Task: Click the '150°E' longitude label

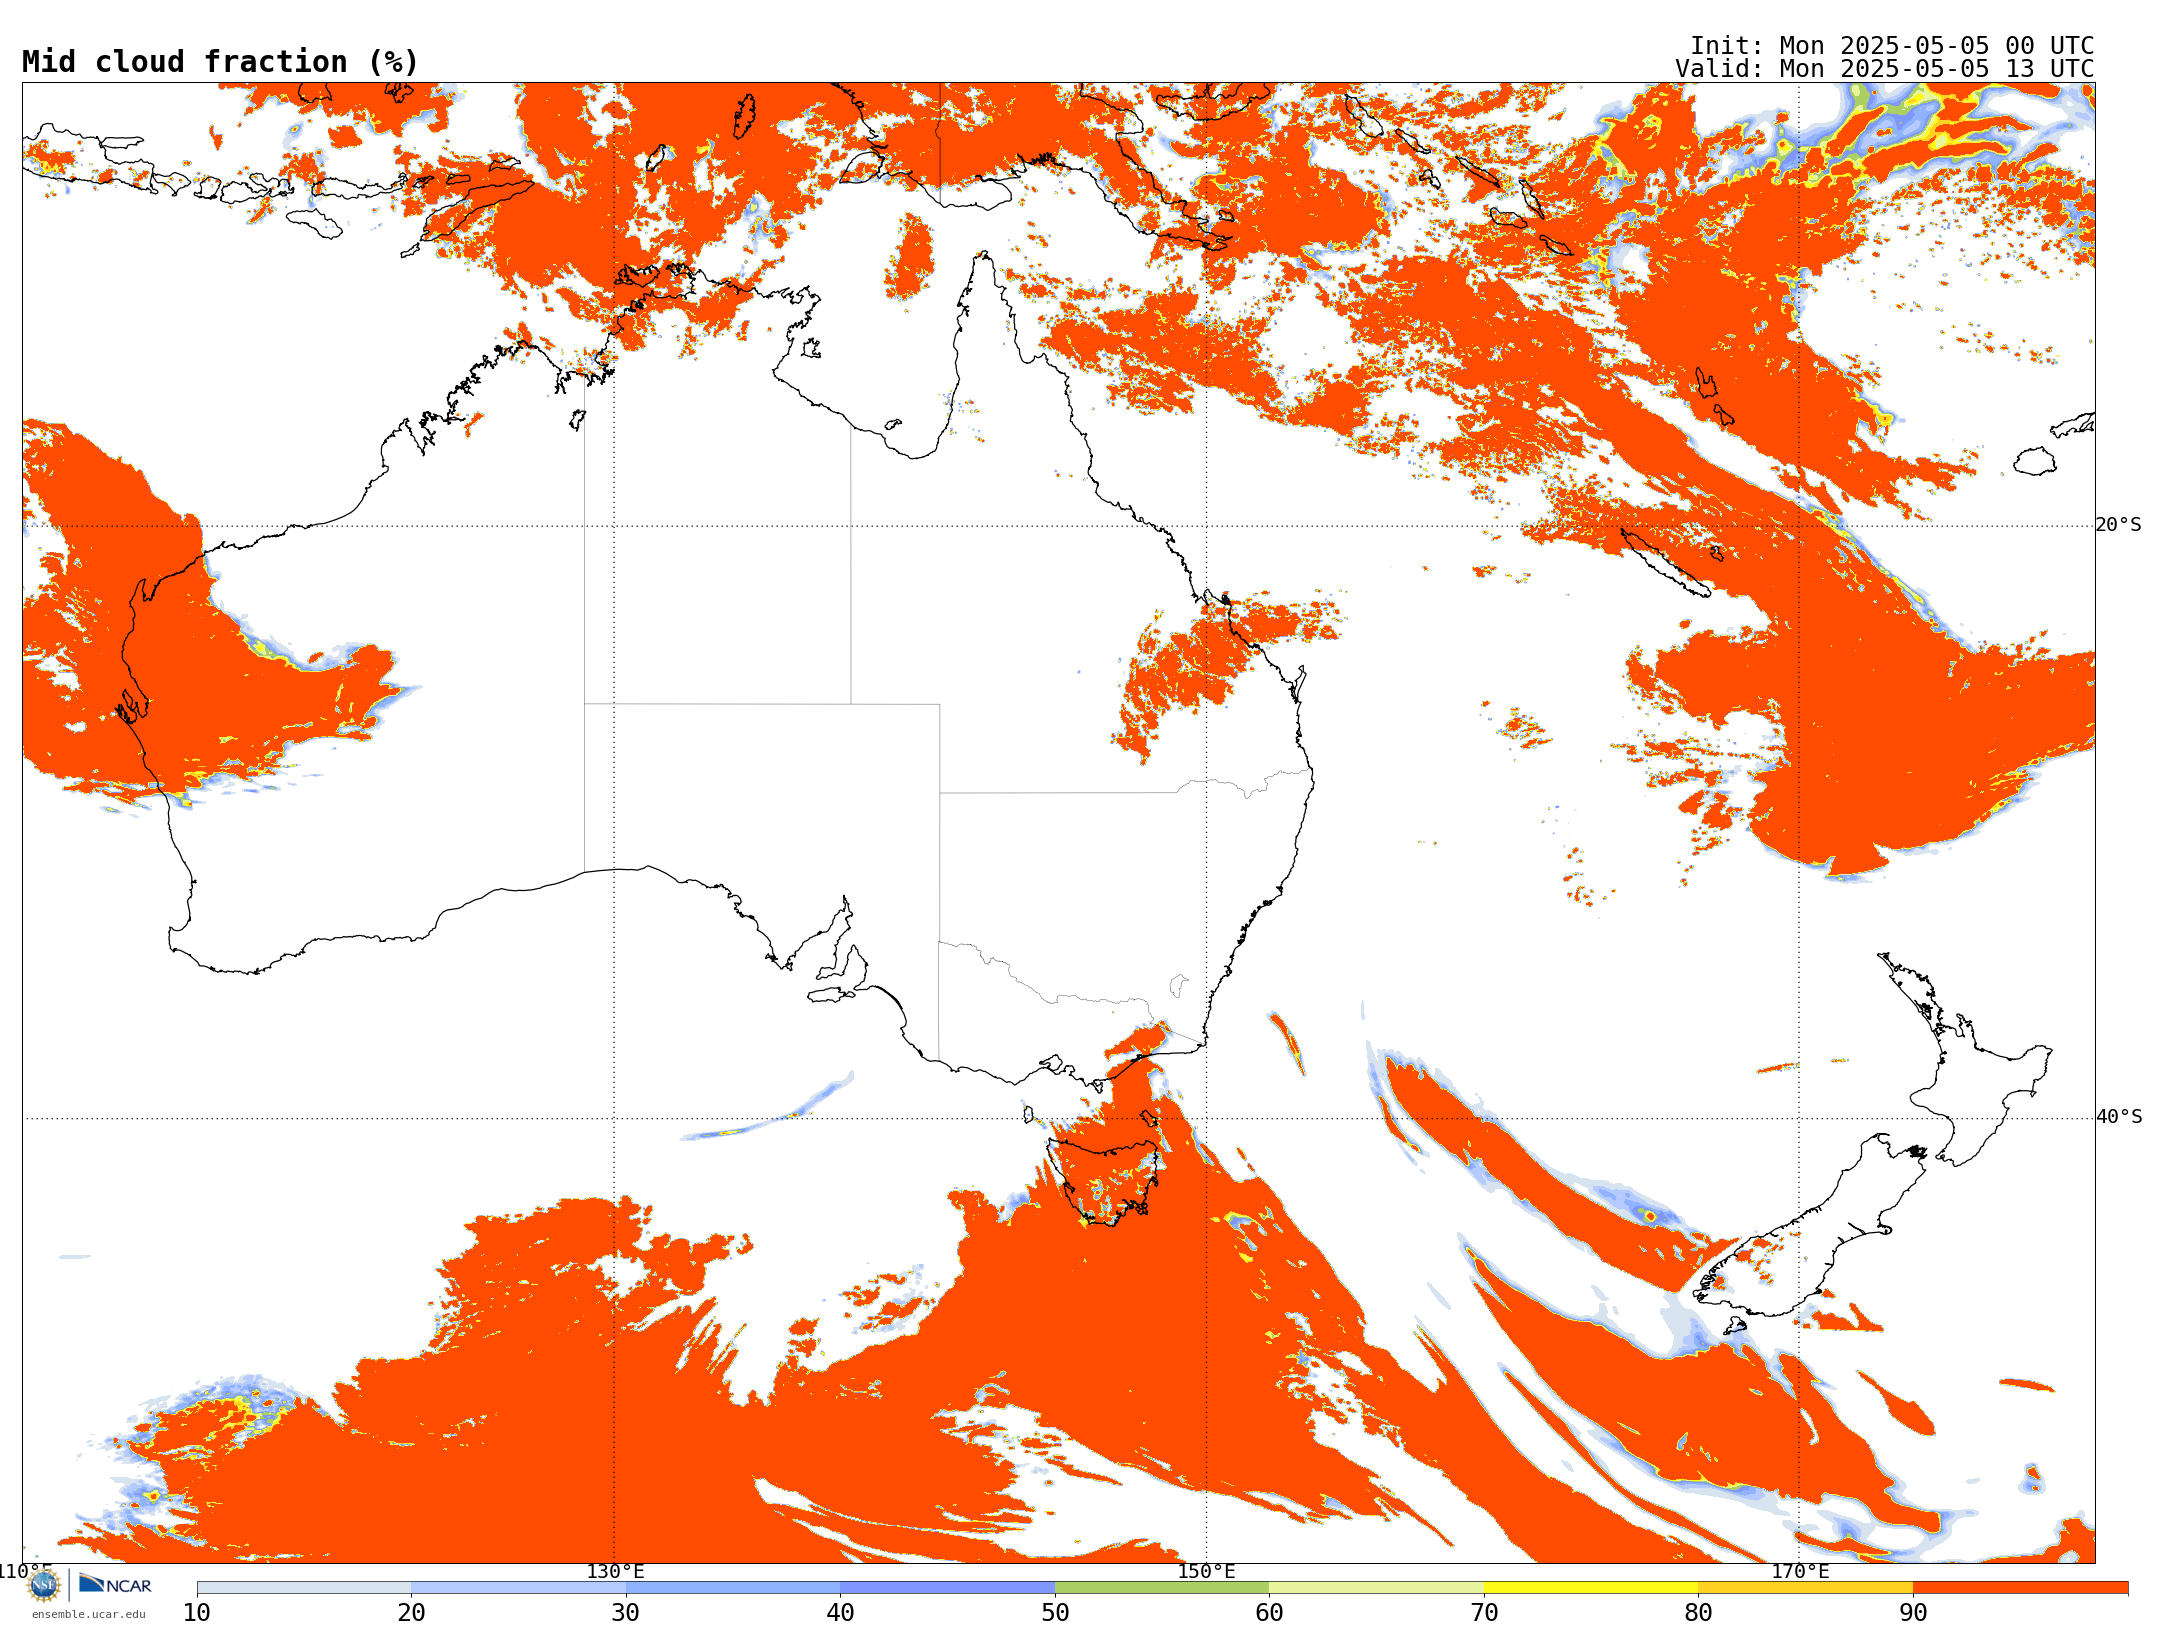Action: (x=1206, y=1571)
